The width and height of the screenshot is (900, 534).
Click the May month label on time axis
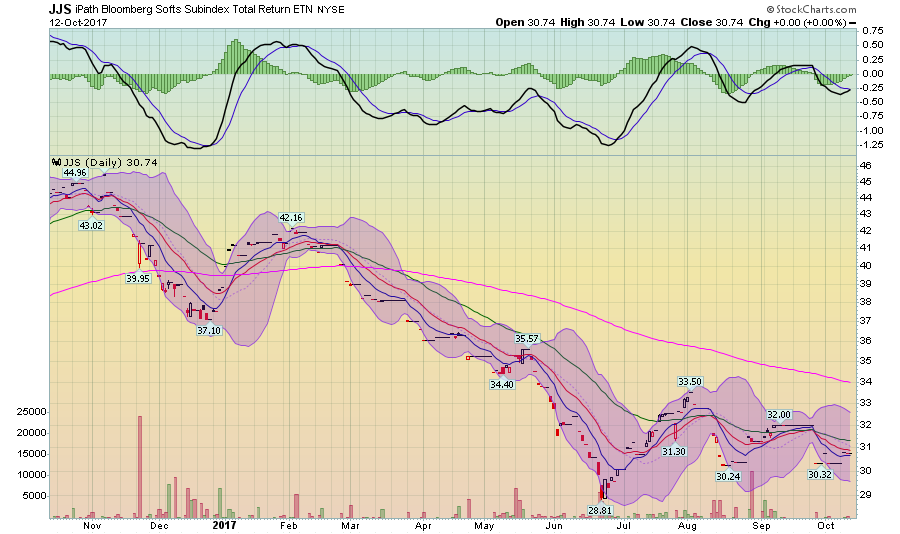(x=484, y=525)
